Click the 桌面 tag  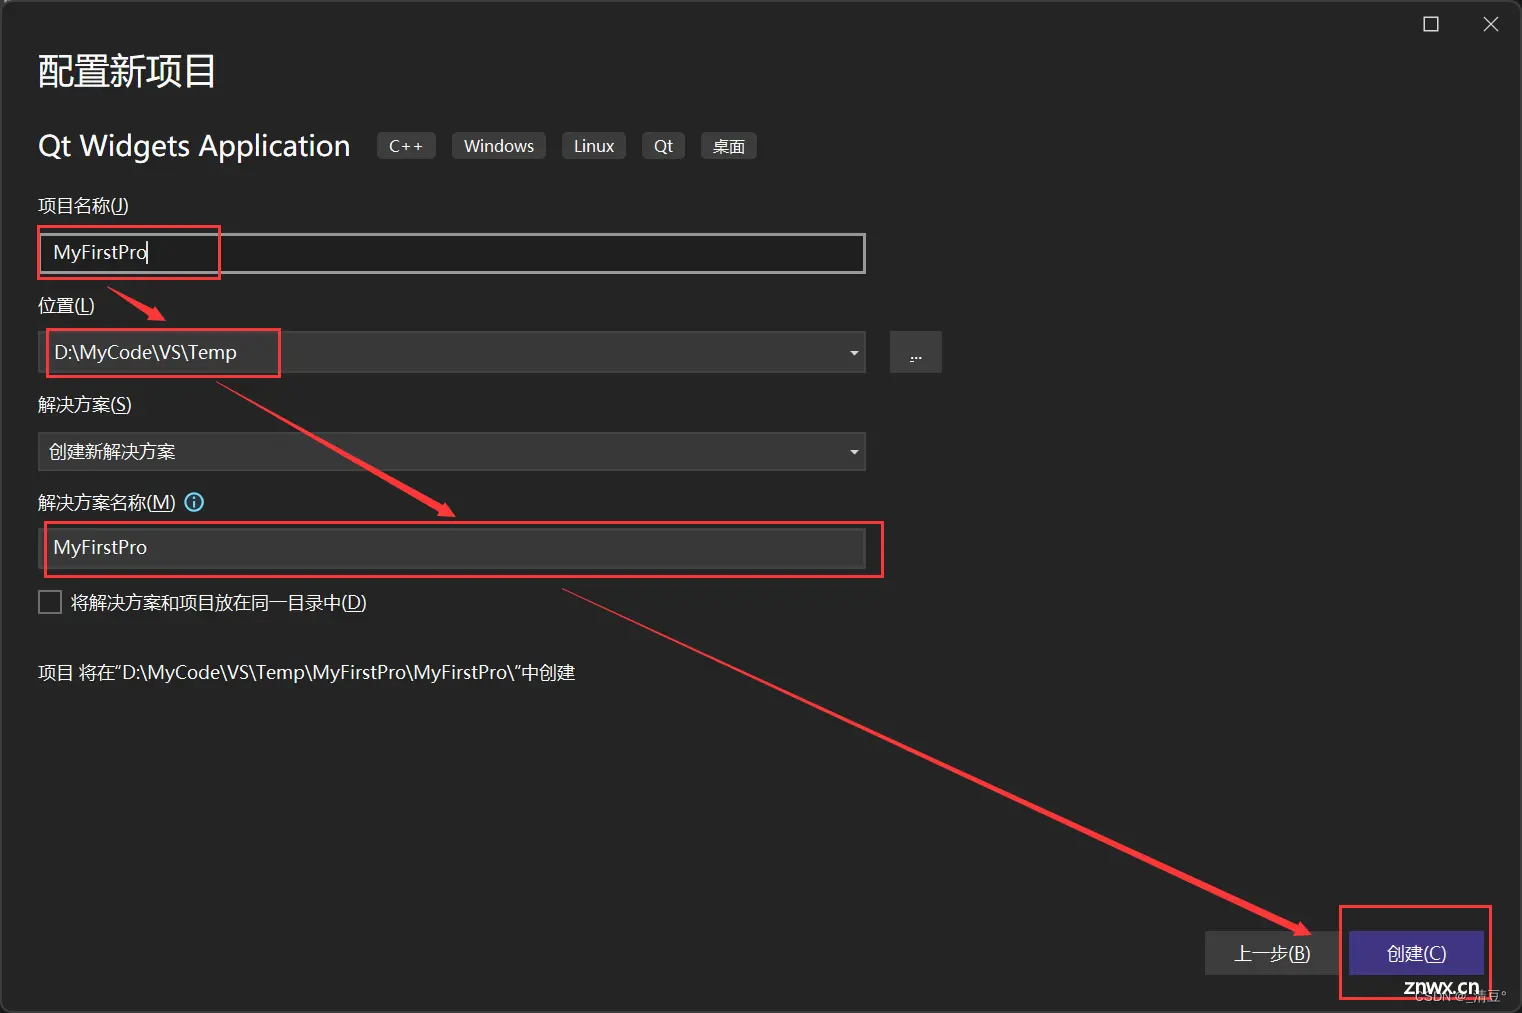[728, 146]
